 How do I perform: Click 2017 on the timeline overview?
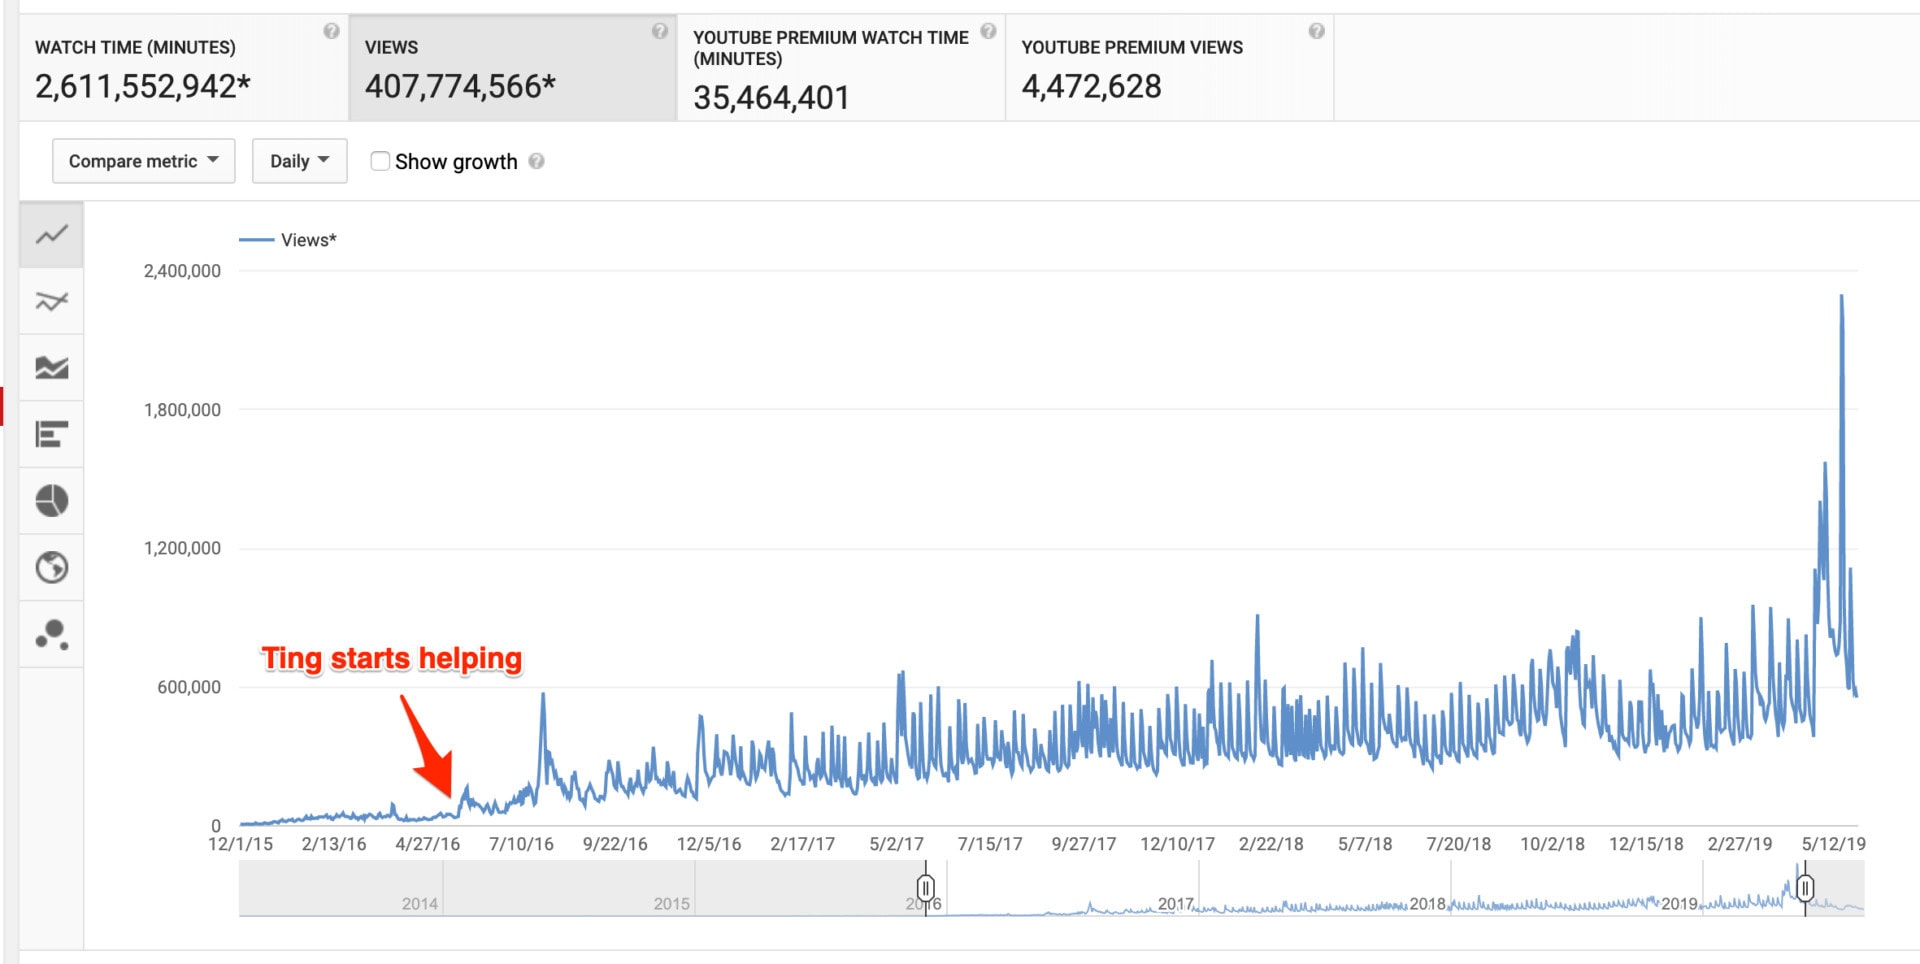tap(1176, 904)
